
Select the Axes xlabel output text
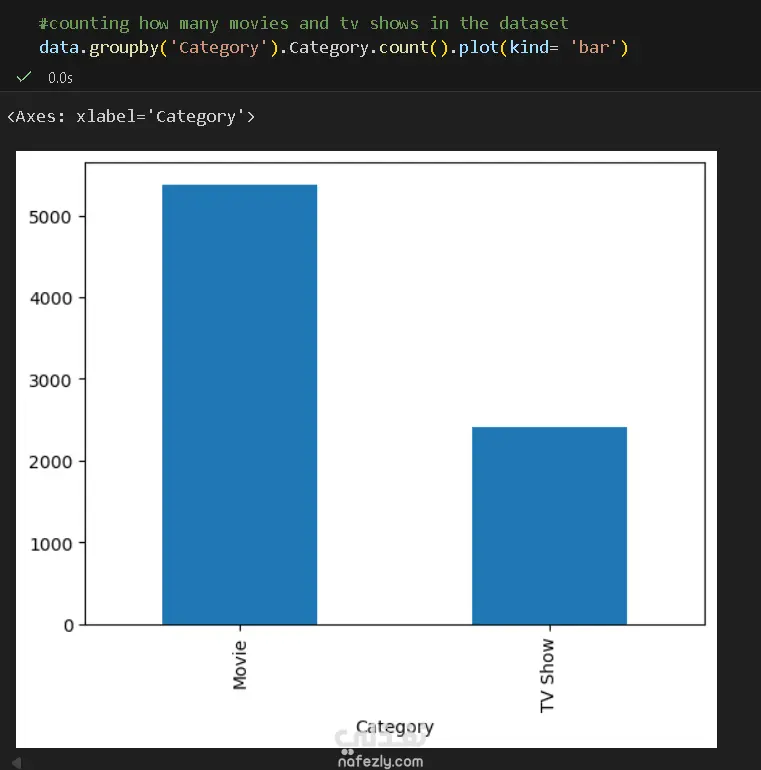[131, 117]
